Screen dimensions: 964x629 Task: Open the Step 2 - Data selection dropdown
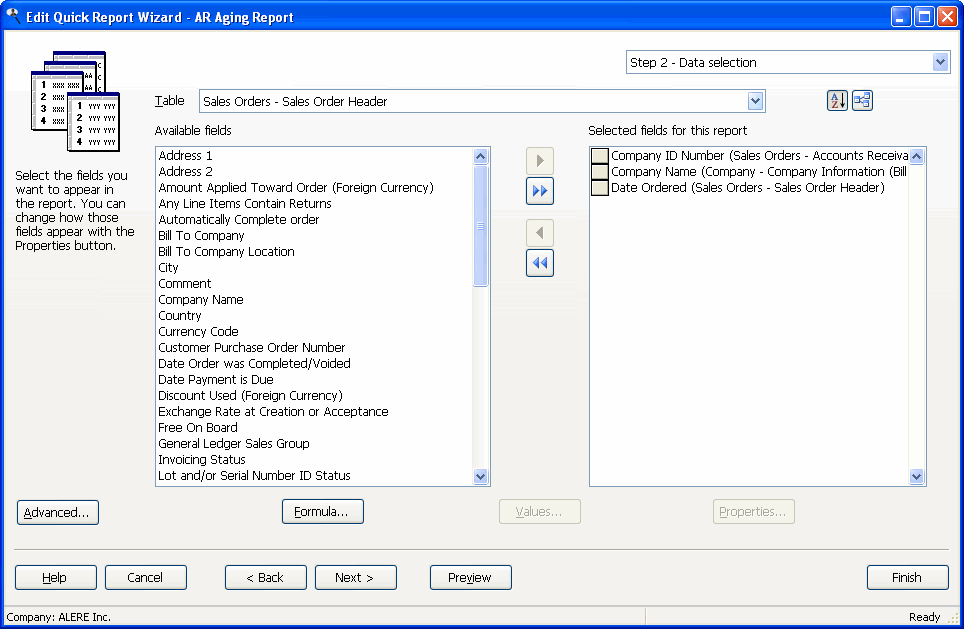point(940,62)
